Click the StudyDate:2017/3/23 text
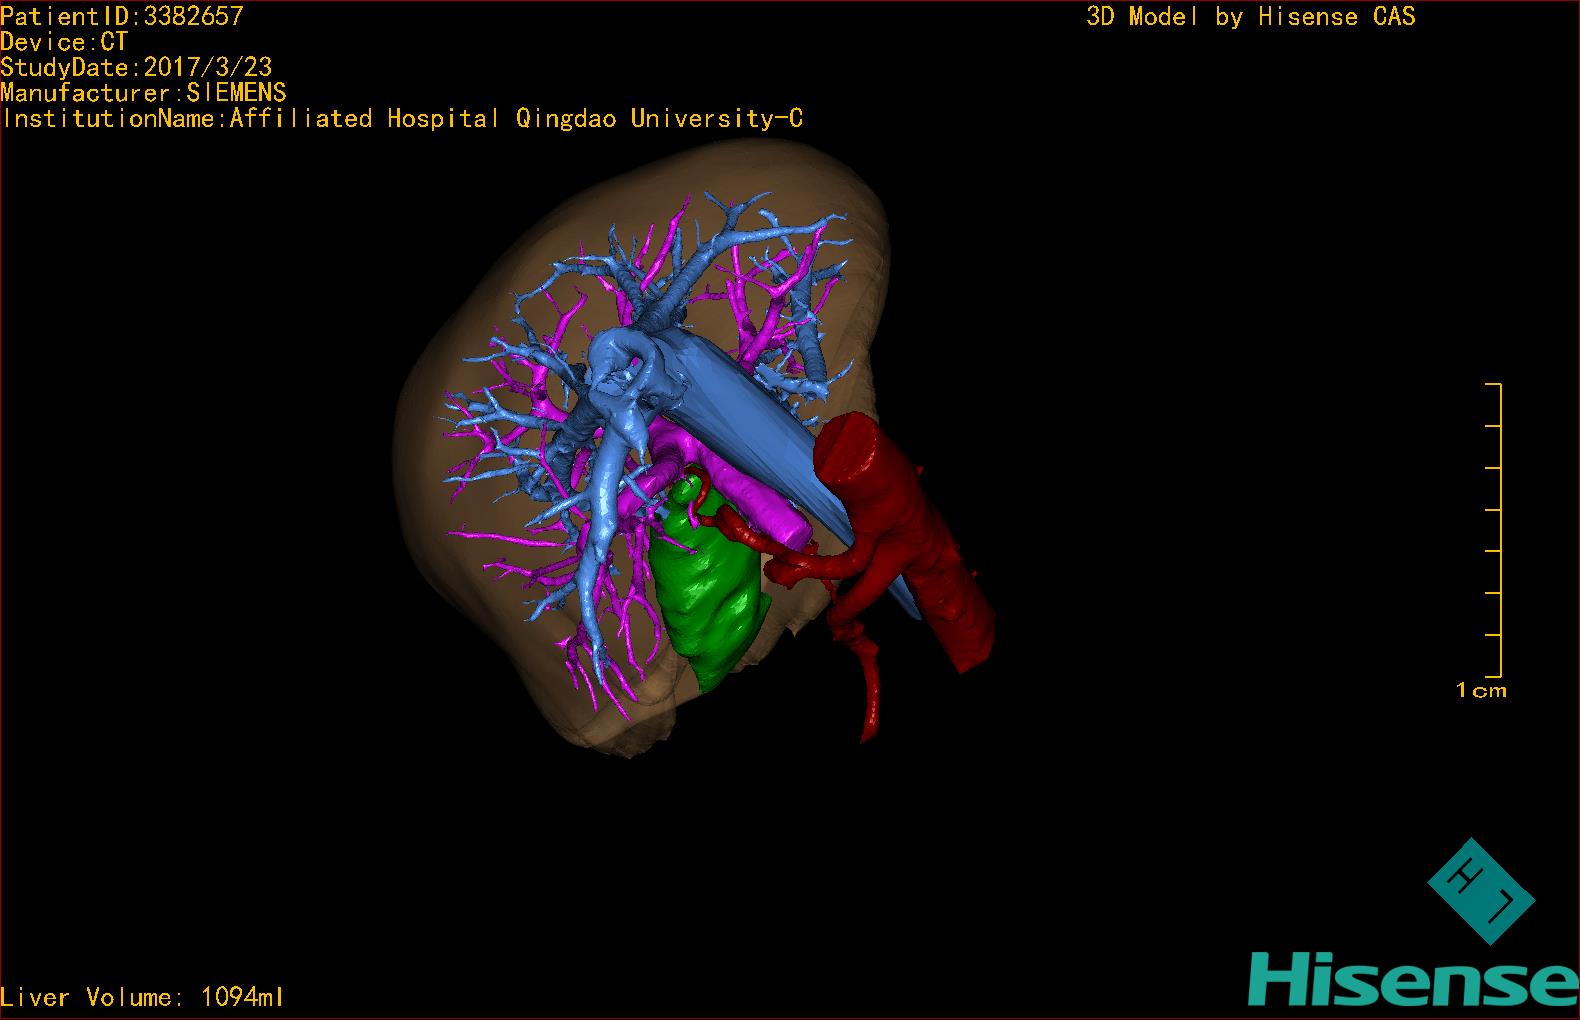This screenshot has width=1580, height=1020. point(136,67)
